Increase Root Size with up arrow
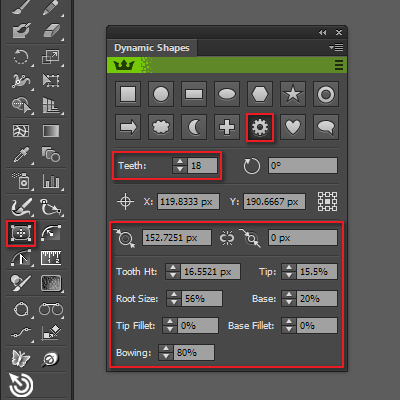Image resolution: width=400 pixels, height=400 pixels. coord(174,294)
